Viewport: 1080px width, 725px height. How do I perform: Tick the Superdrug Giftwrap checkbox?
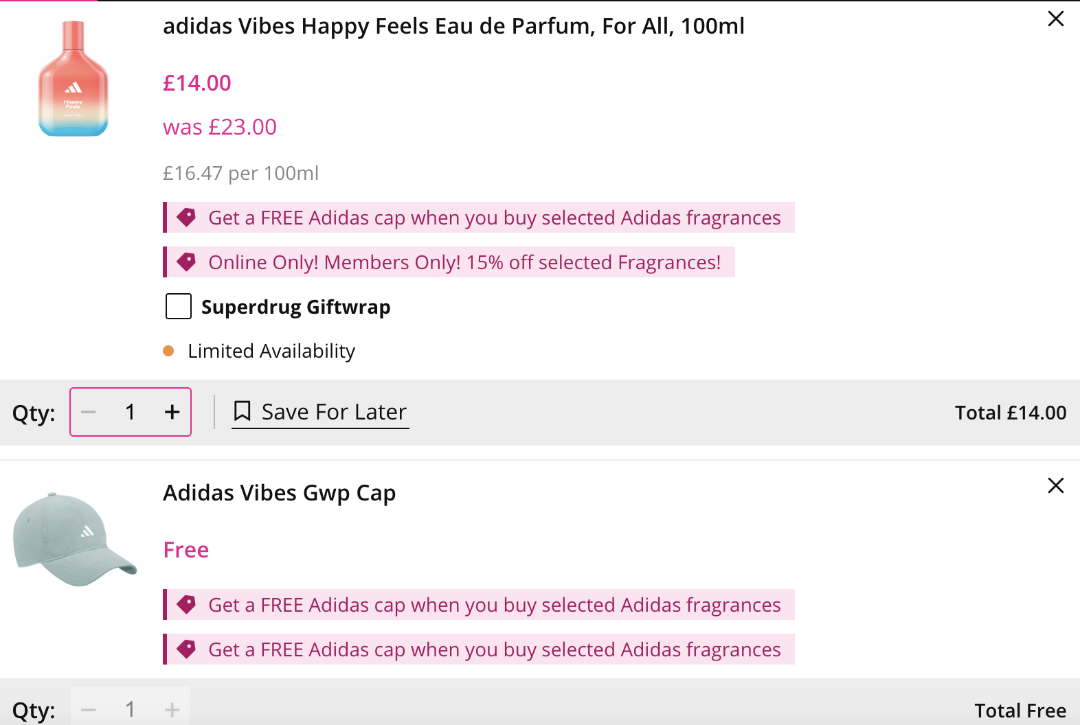tap(178, 307)
